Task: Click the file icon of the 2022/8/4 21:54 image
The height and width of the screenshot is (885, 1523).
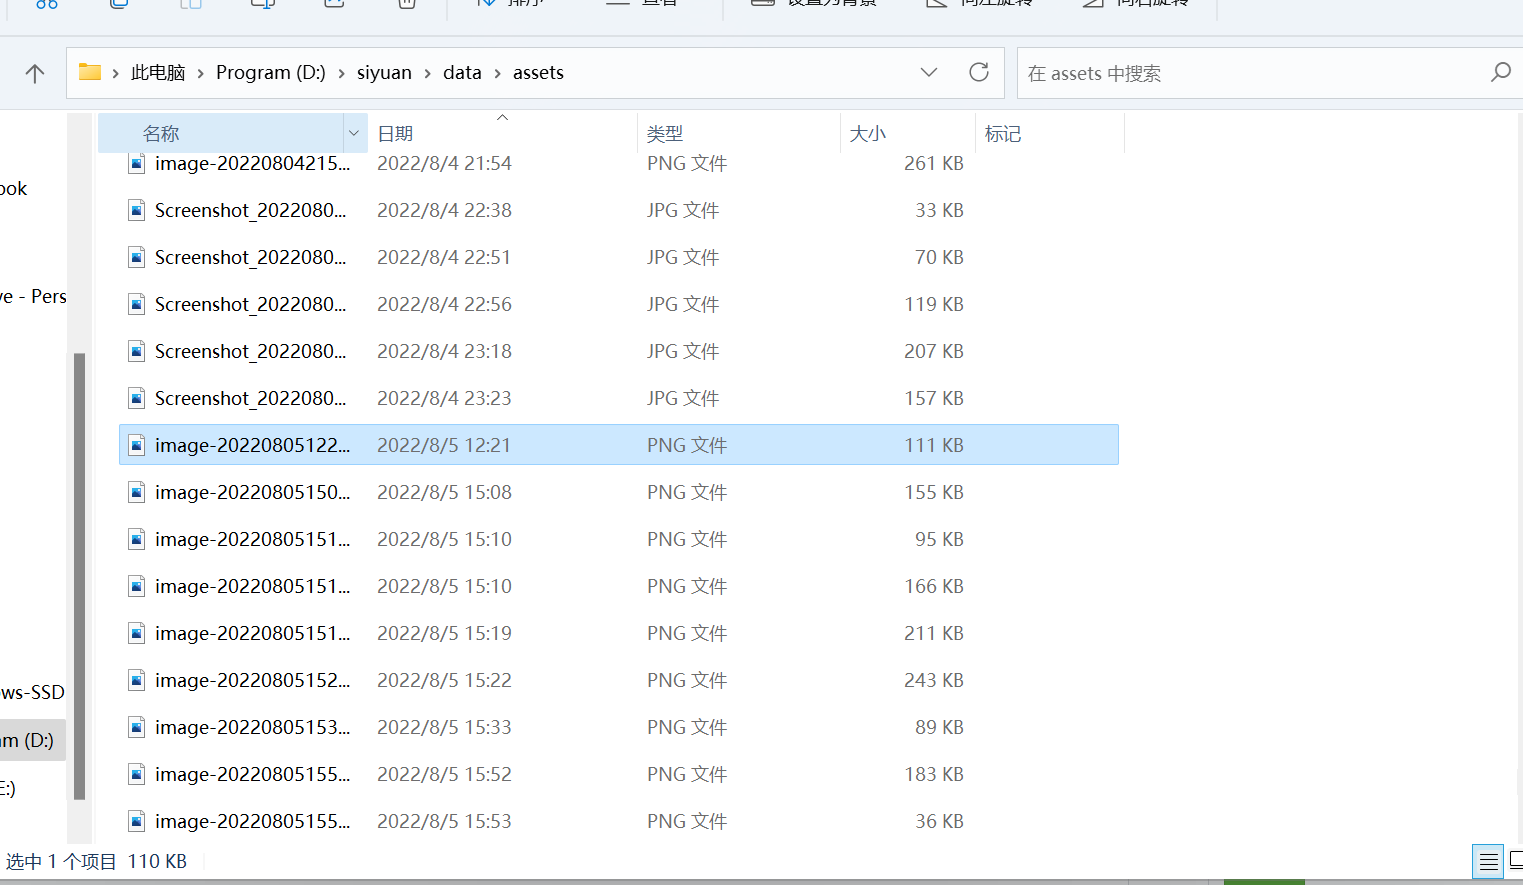Action: [137, 163]
